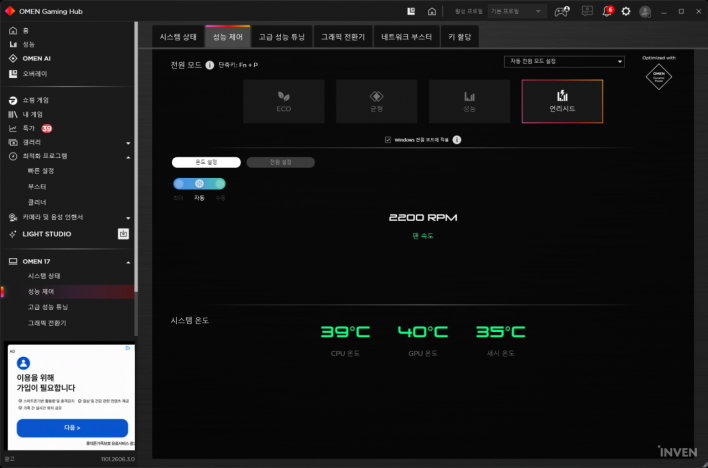Image resolution: width=708 pixels, height=468 pixels.
Task: Open 특가 deals with 39 badge
Action: 30,128
